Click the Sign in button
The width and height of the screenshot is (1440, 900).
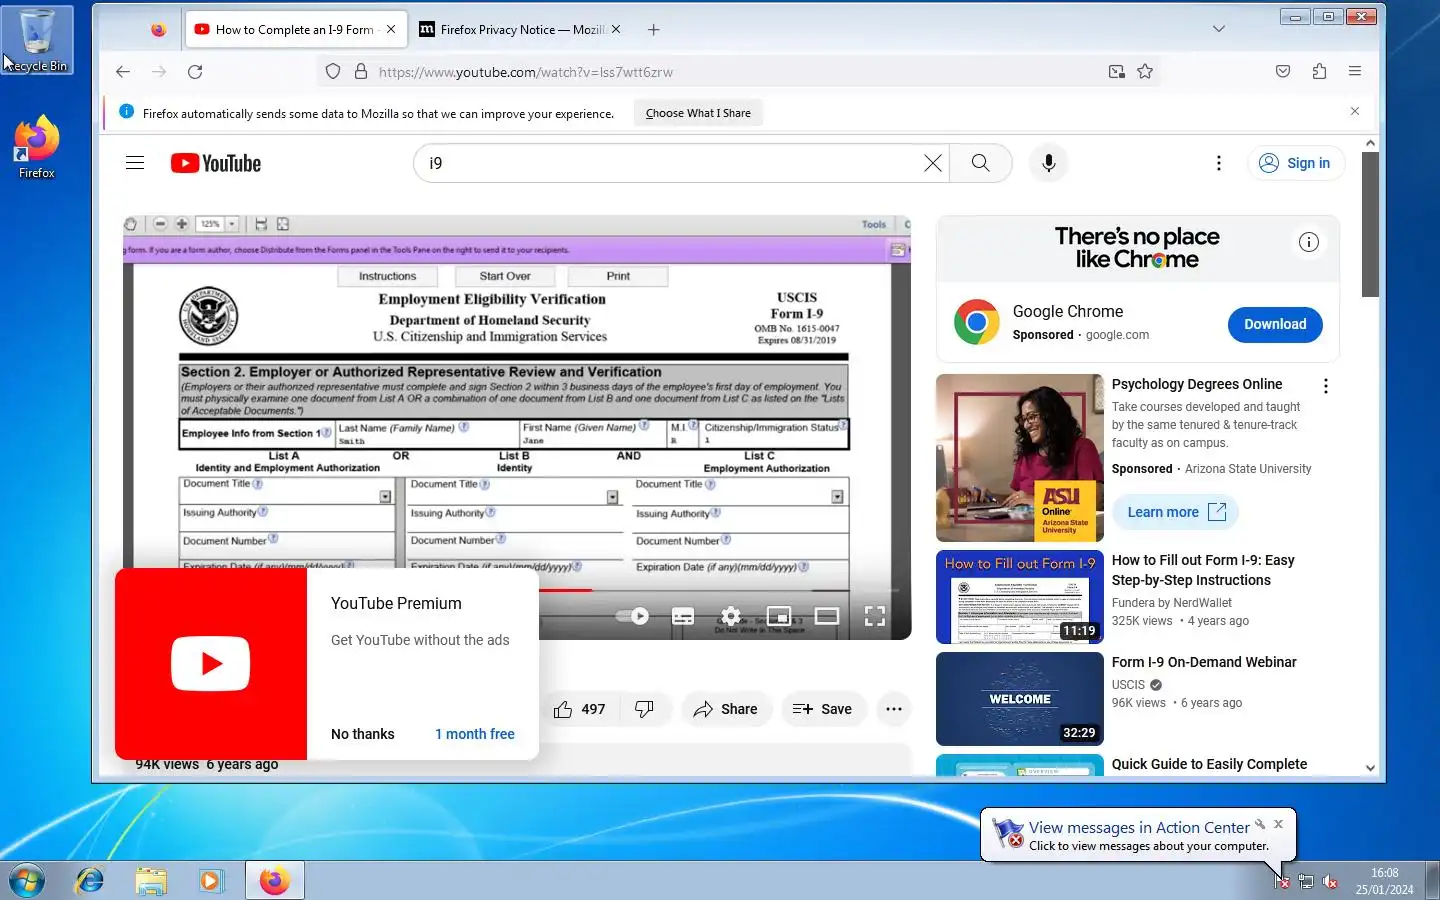(x=1296, y=163)
